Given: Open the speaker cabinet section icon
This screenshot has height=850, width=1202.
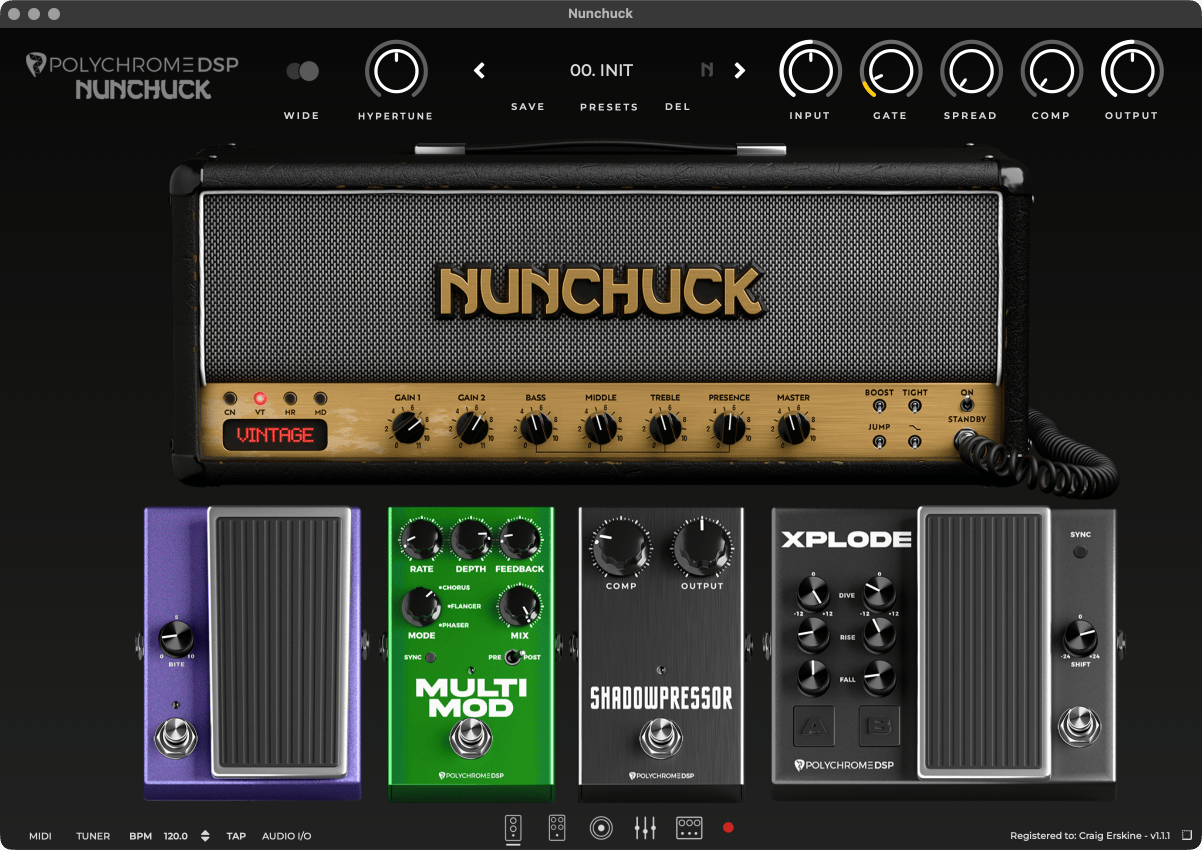Looking at the screenshot, I should [601, 828].
